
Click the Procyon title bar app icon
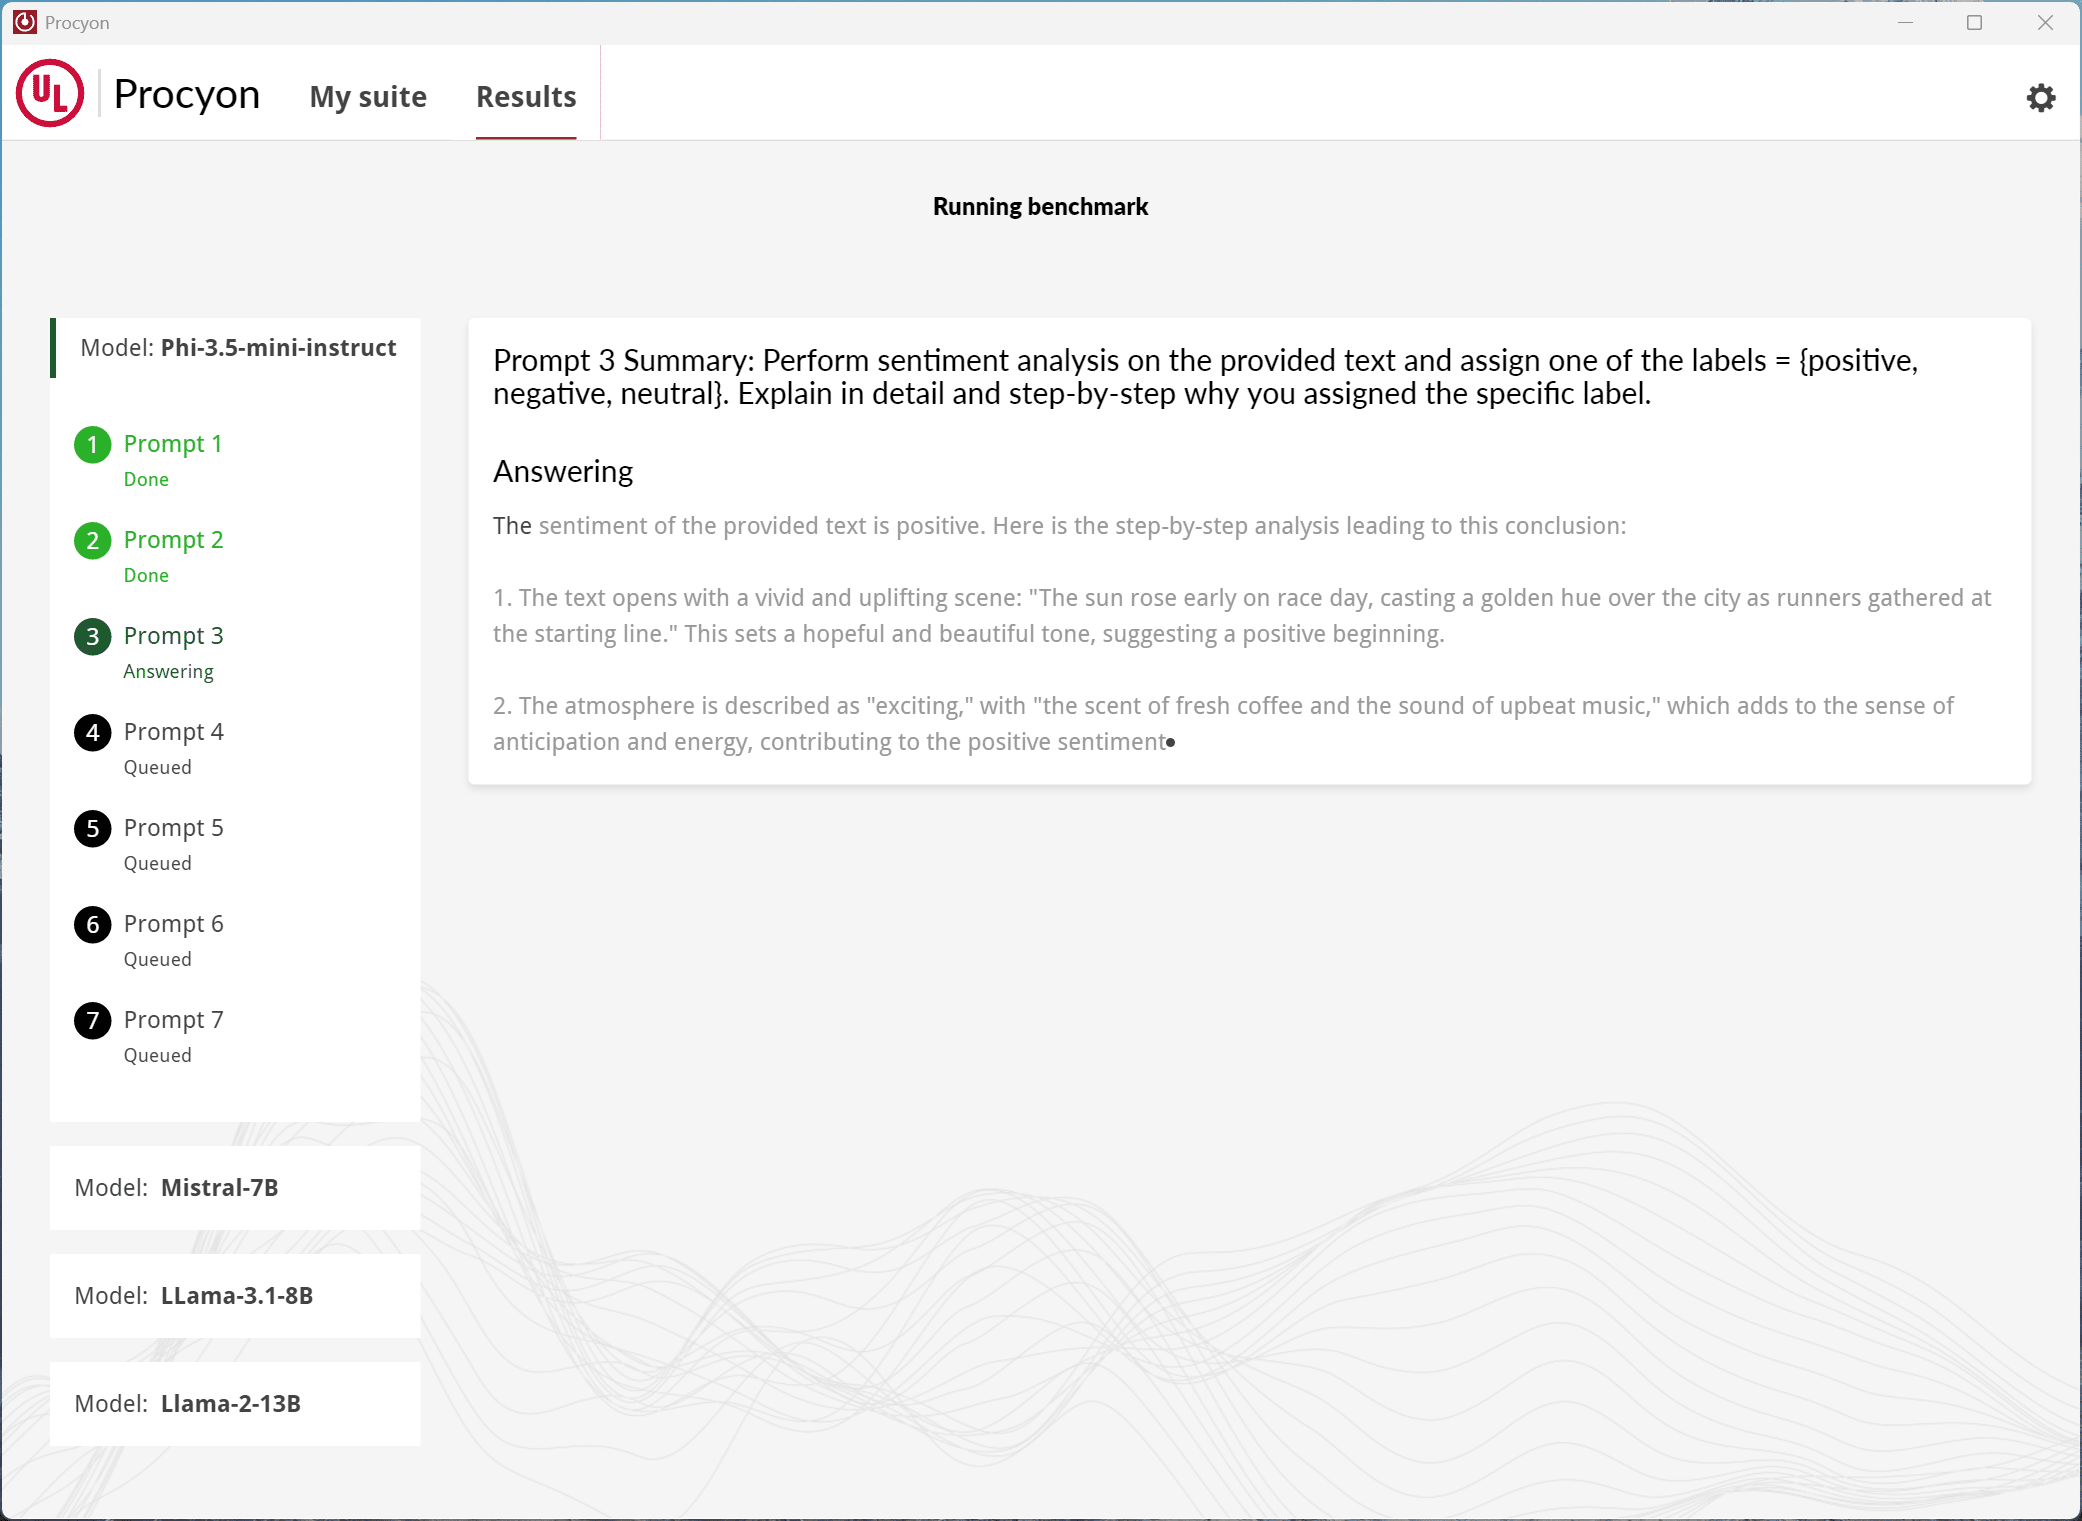coord(25,22)
